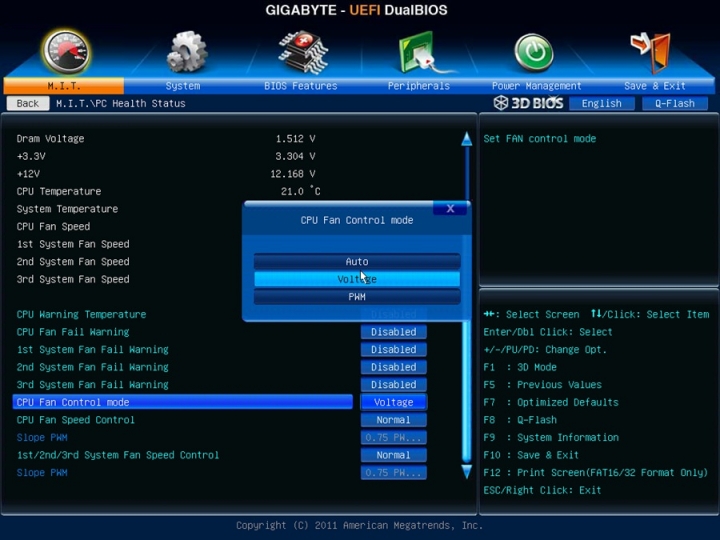Click the F7 Optimized Defaults hint
The width and height of the screenshot is (720, 540).
pos(551,402)
